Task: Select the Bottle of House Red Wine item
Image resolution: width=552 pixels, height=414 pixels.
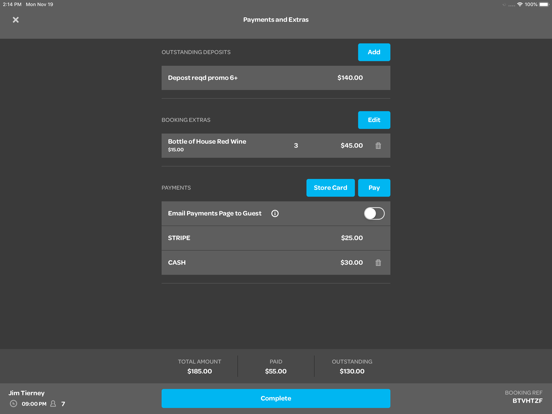Action: tap(207, 142)
